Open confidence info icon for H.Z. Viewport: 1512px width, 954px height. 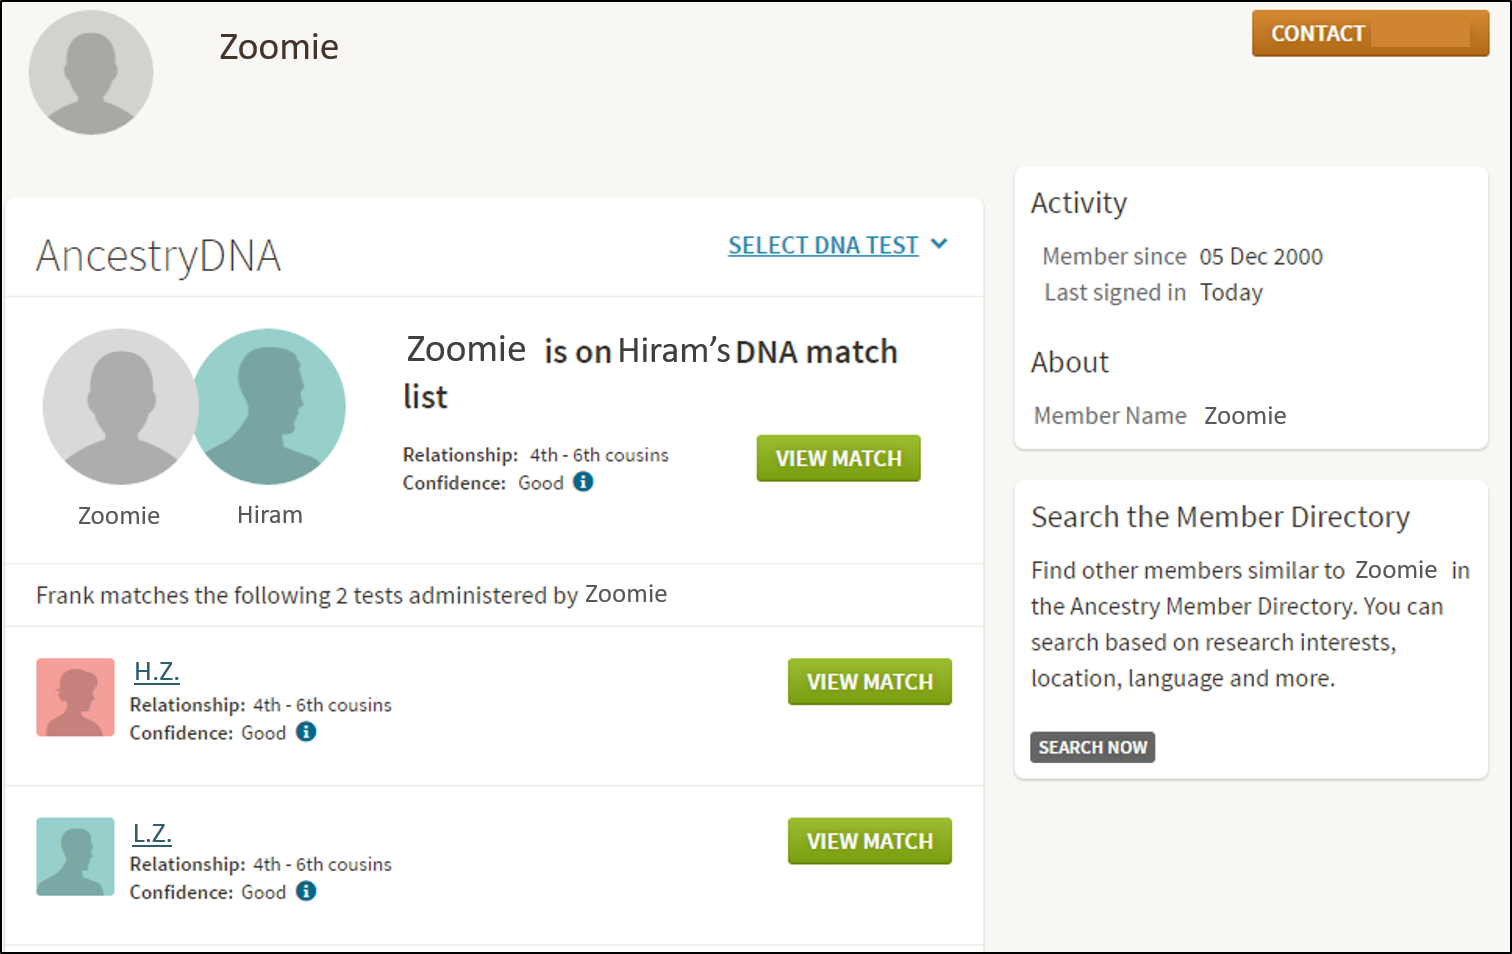tap(306, 732)
